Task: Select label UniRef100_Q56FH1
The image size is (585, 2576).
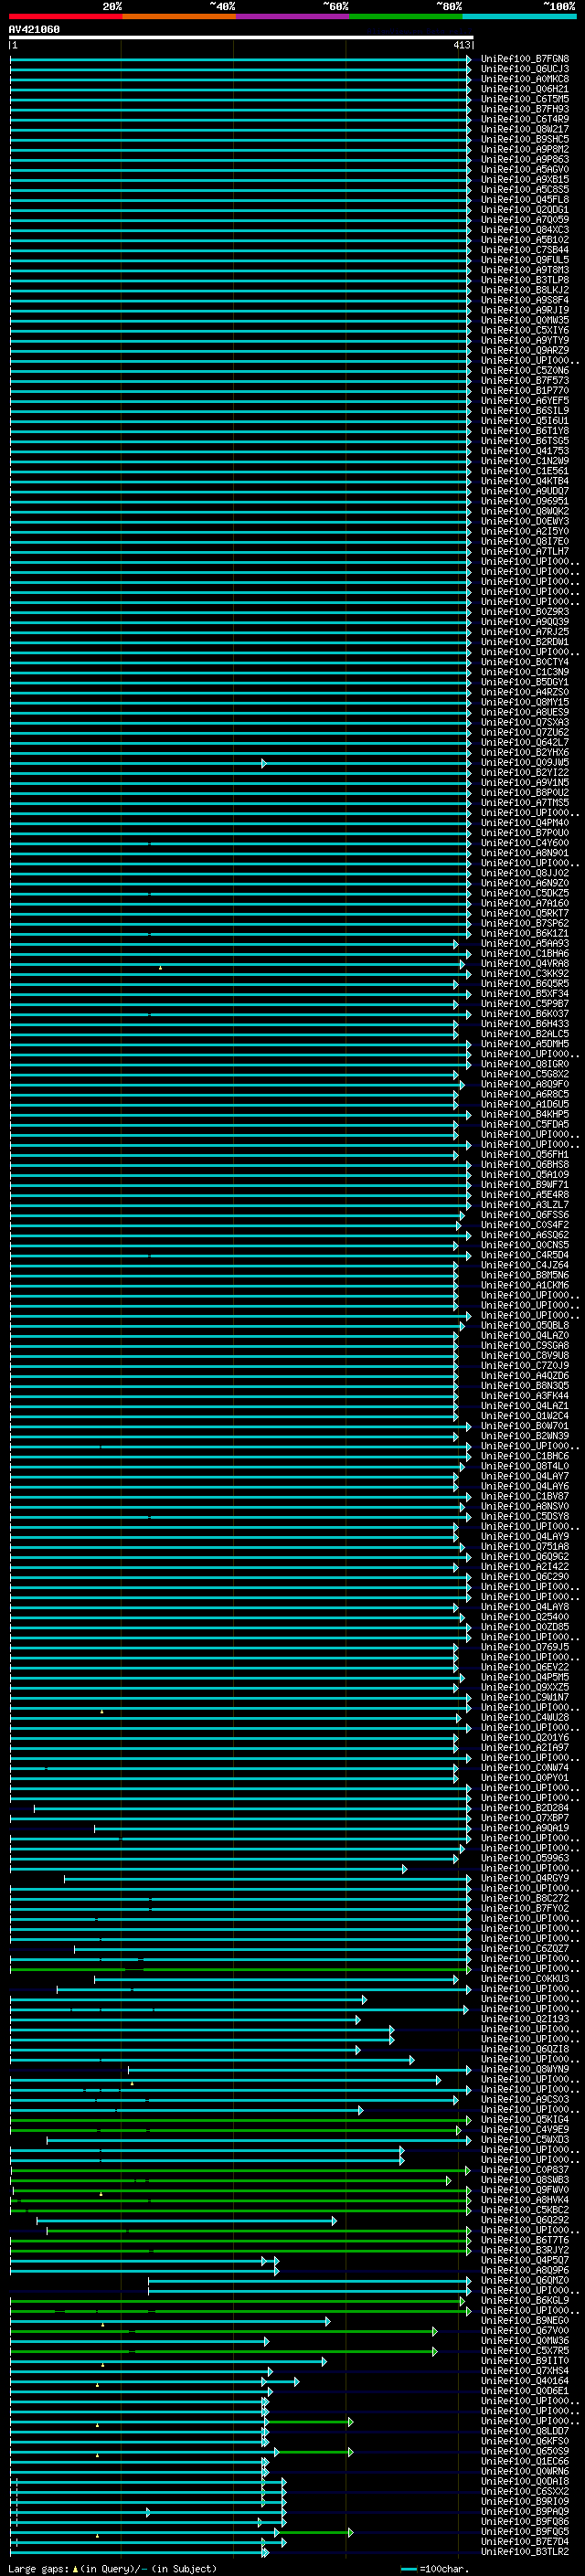Action: tap(525, 1155)
